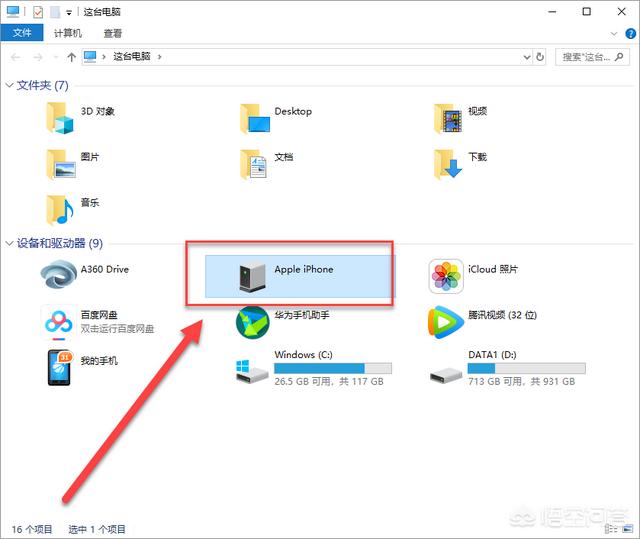Click the Windows (C:) label text

coord(303,355)
